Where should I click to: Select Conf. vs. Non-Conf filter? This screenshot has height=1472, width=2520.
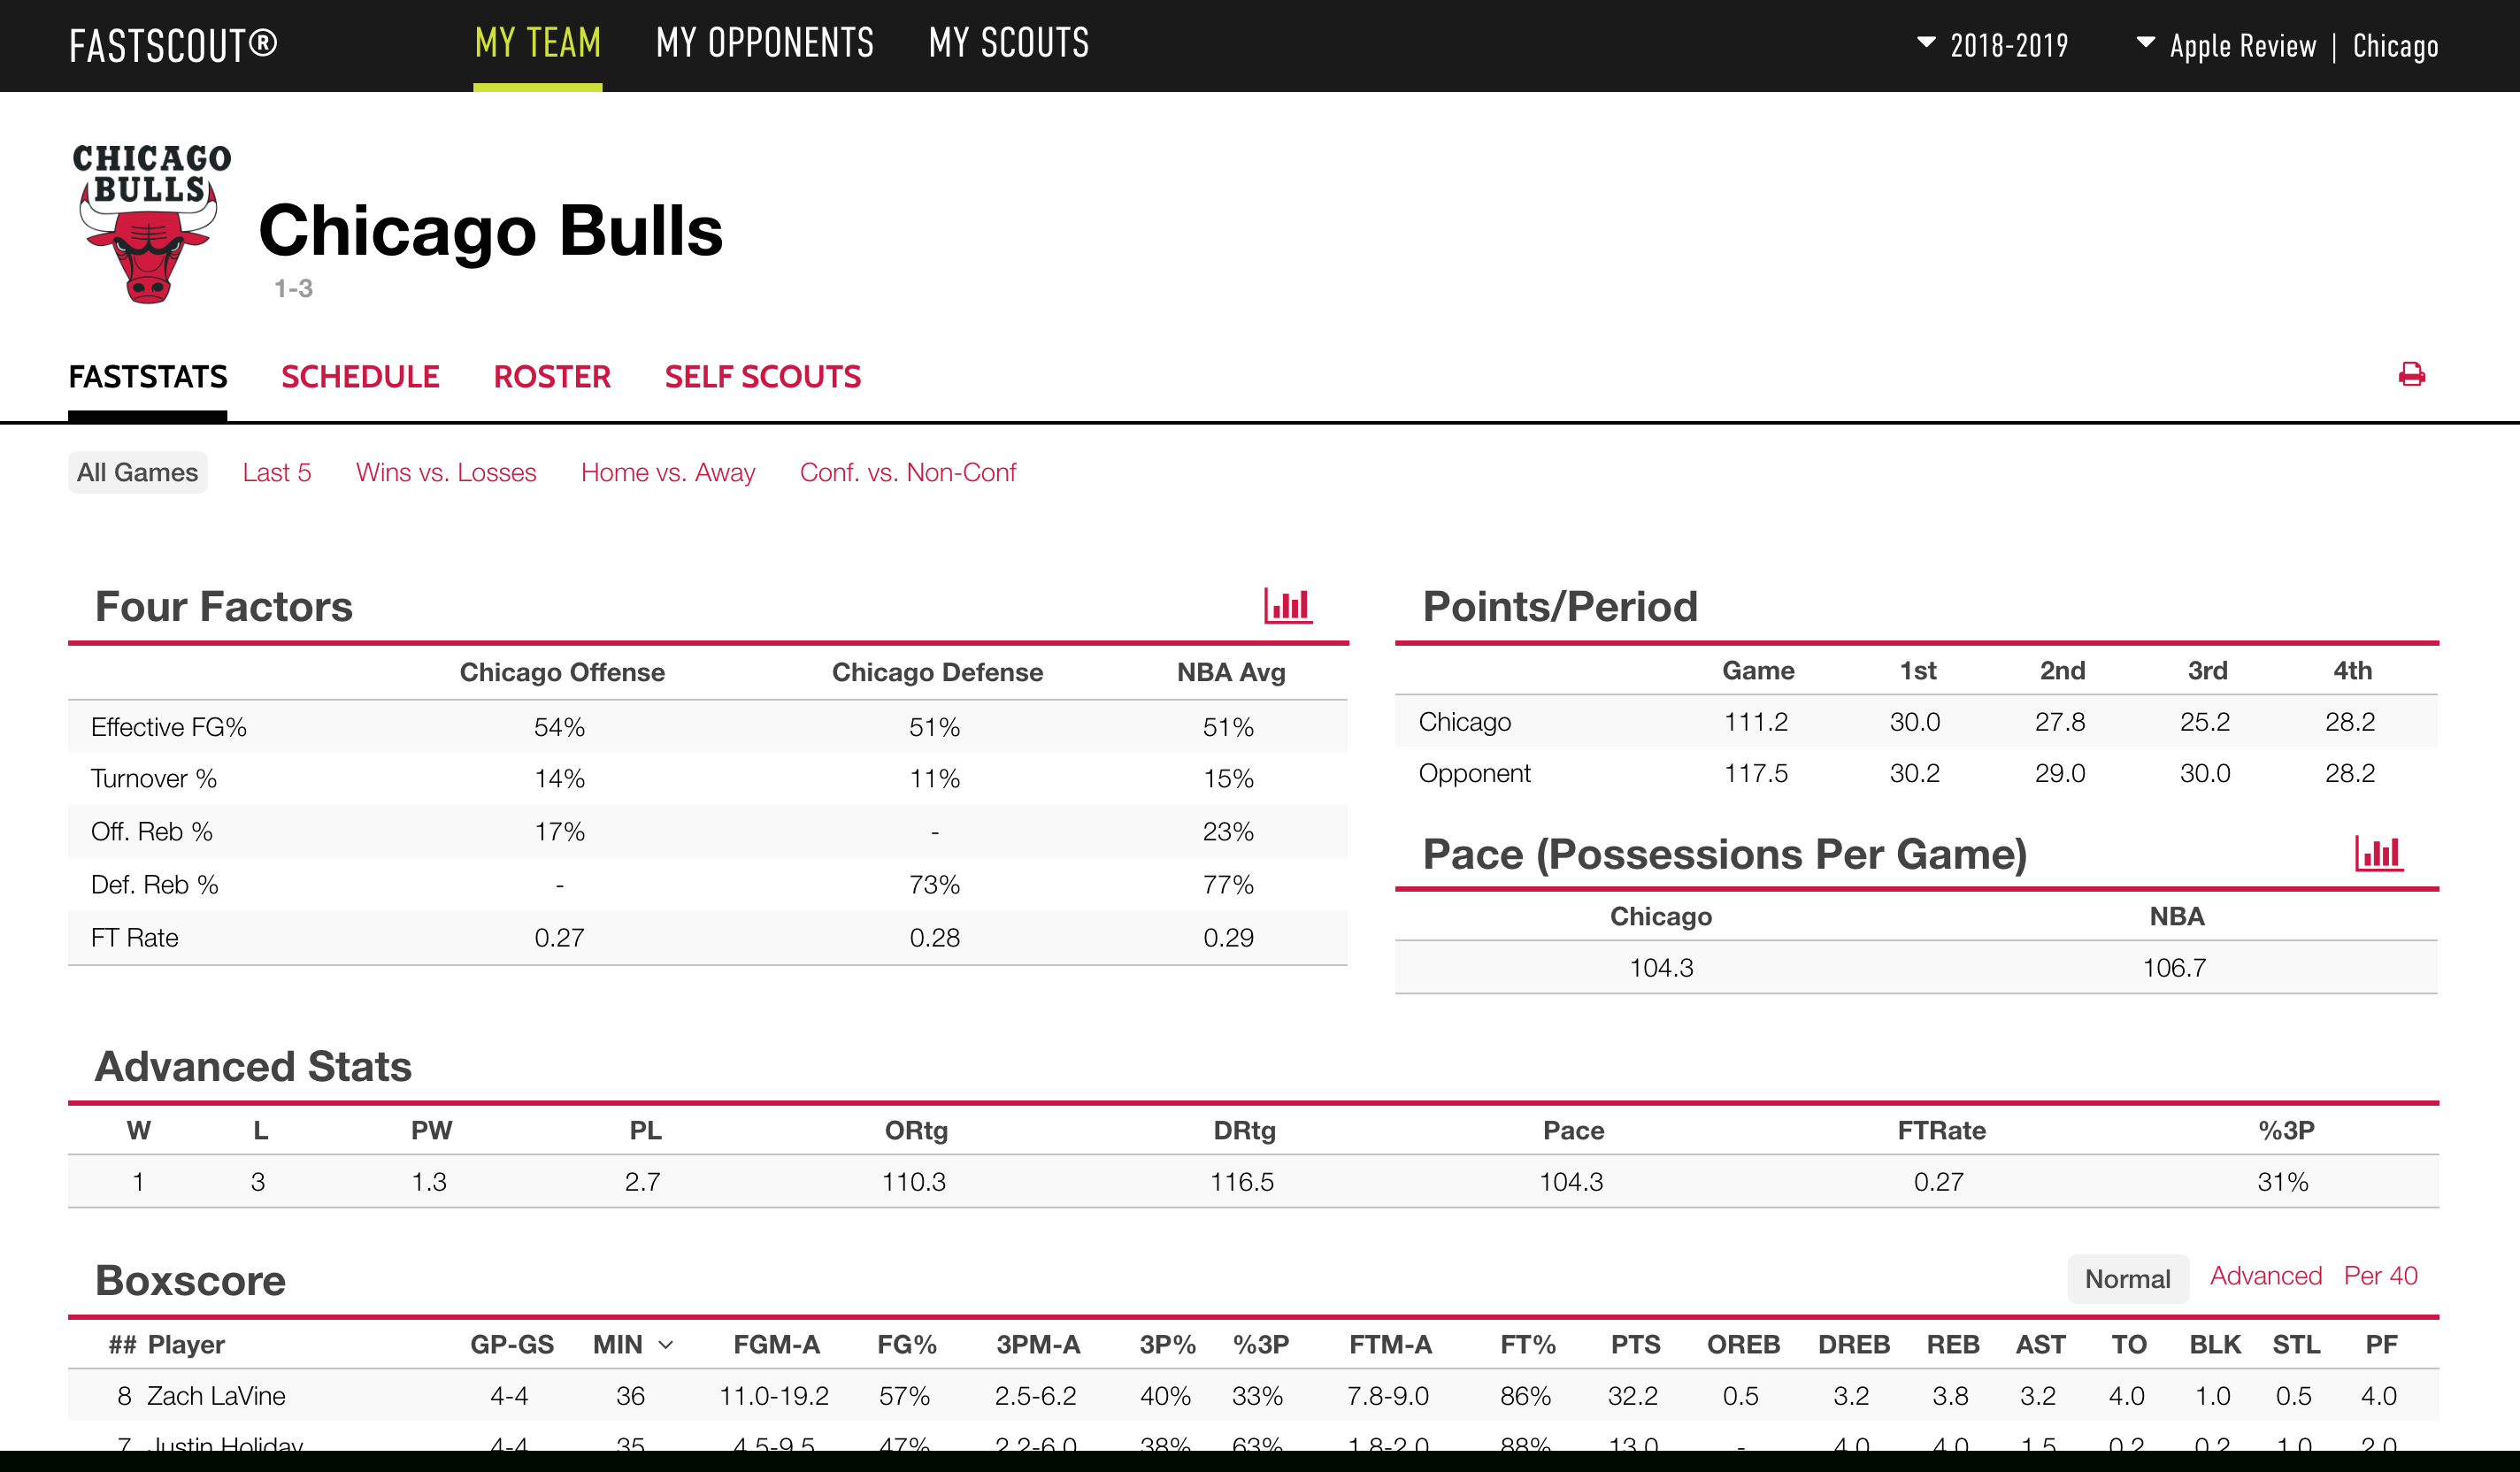pos(908,470)
